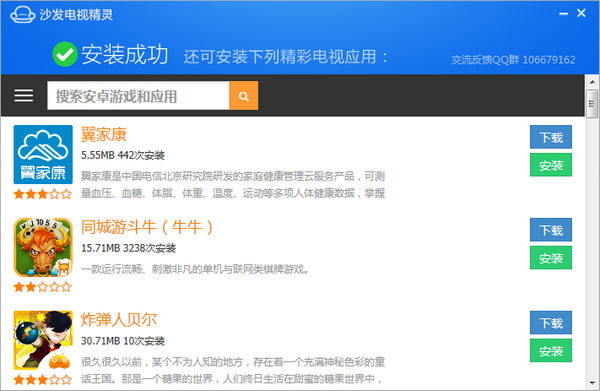Screen dimensions: 600x391
Task: Click the star rating under 炸弹人贝尔
Action: (x=43, y=380)
